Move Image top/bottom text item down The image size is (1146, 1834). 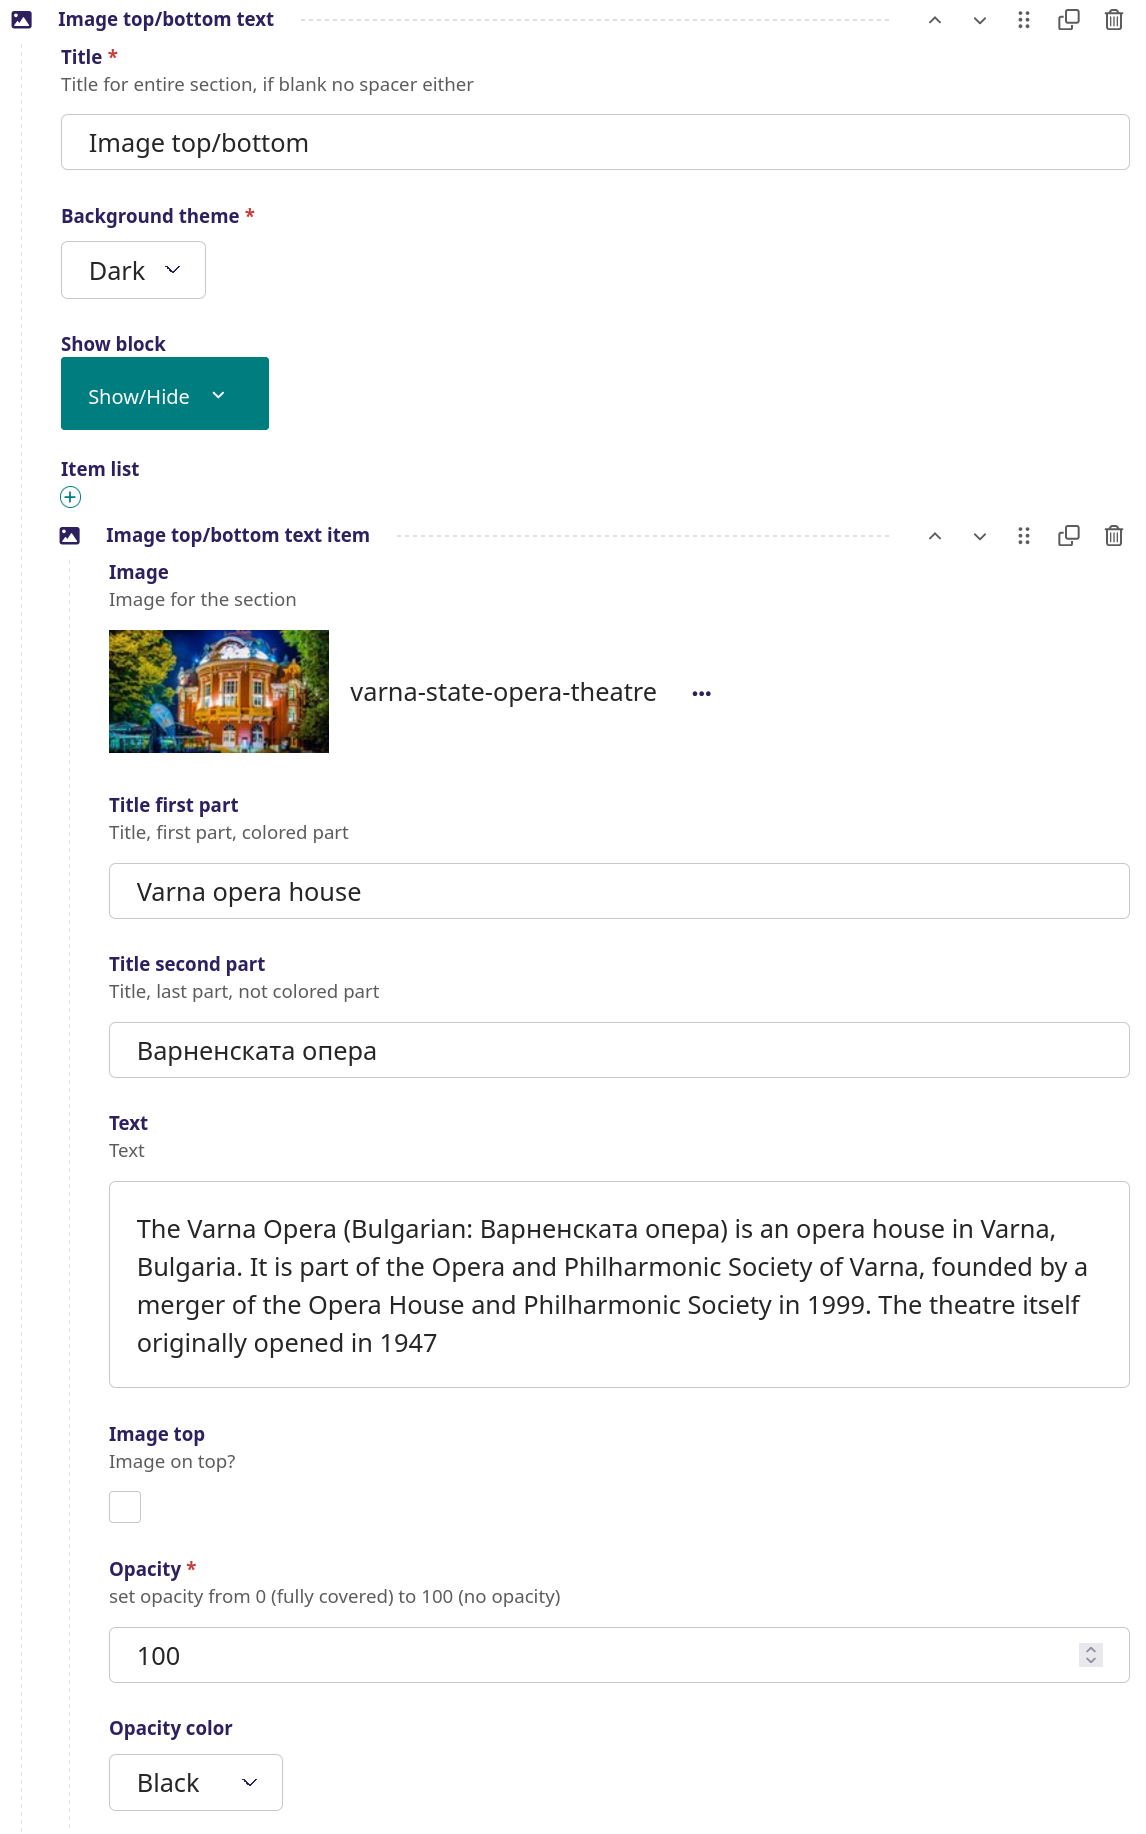(x=980, y=536)
